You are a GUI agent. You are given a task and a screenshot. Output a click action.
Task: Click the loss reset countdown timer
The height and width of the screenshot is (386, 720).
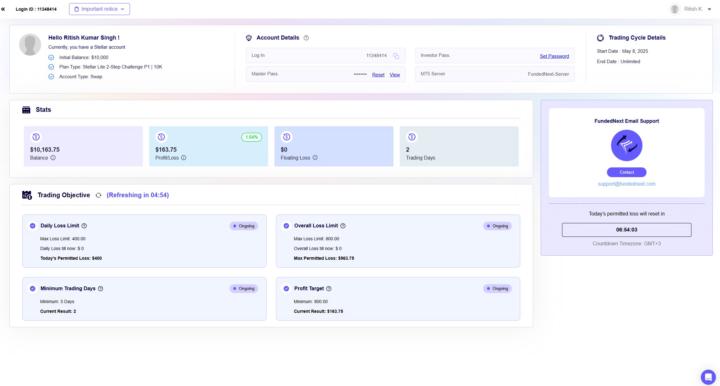tap(626, 230)
